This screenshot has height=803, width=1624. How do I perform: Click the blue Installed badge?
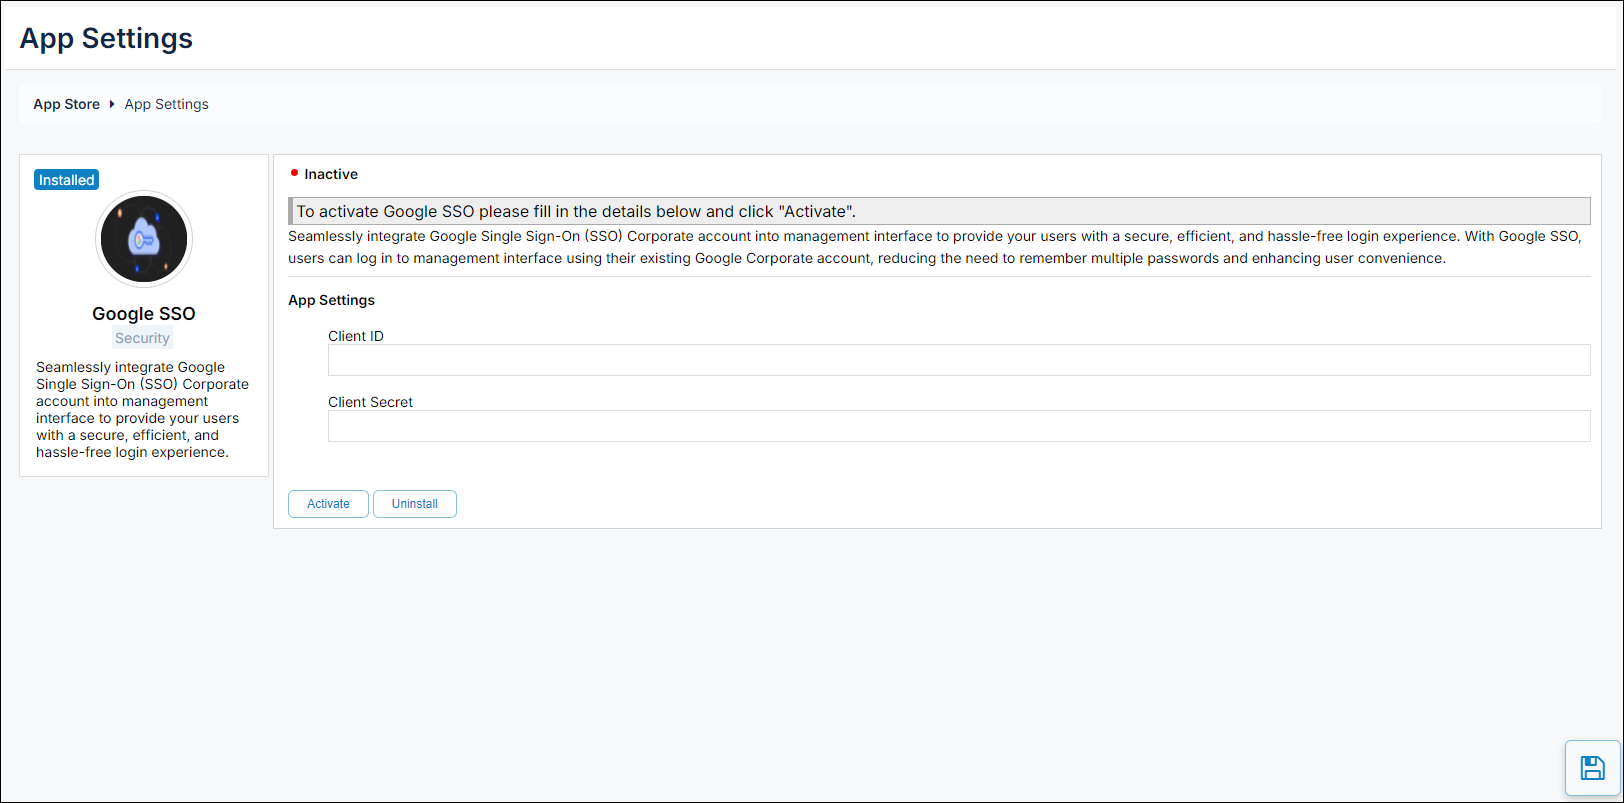click(x=66, y=180)
